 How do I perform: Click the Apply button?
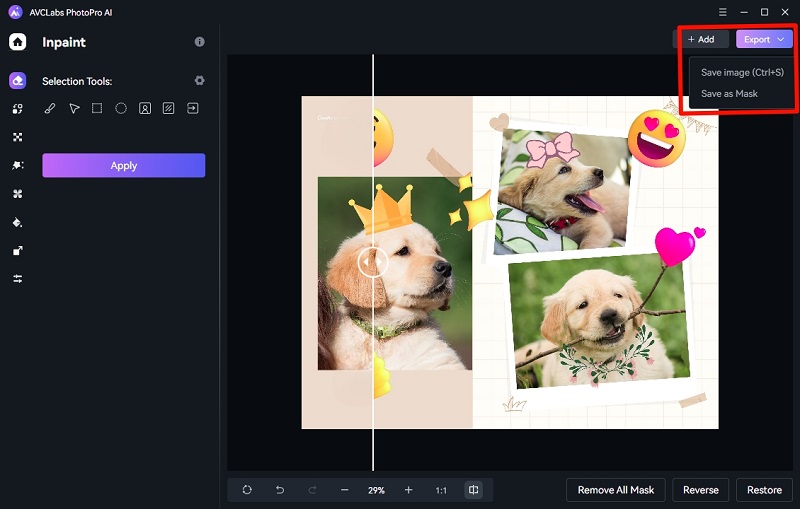click(x=123, y=165)
